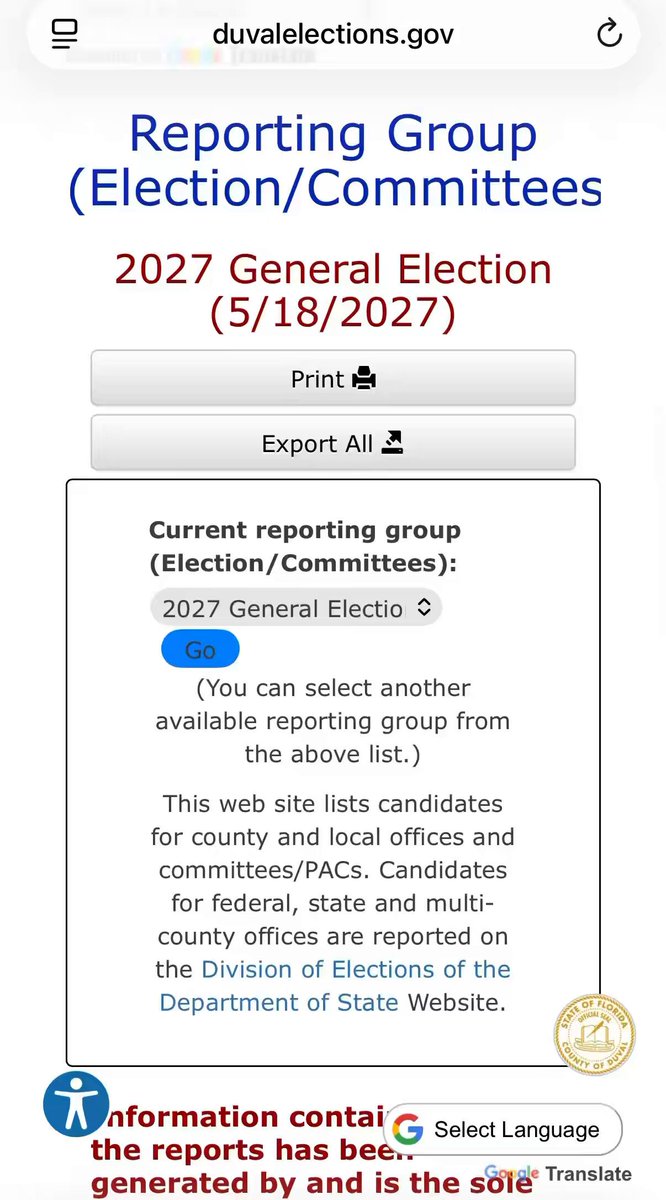Open the page format menu icon in address bar
Image resolution: width=666 pixels, height=1200 pixels.
point(64,34)
